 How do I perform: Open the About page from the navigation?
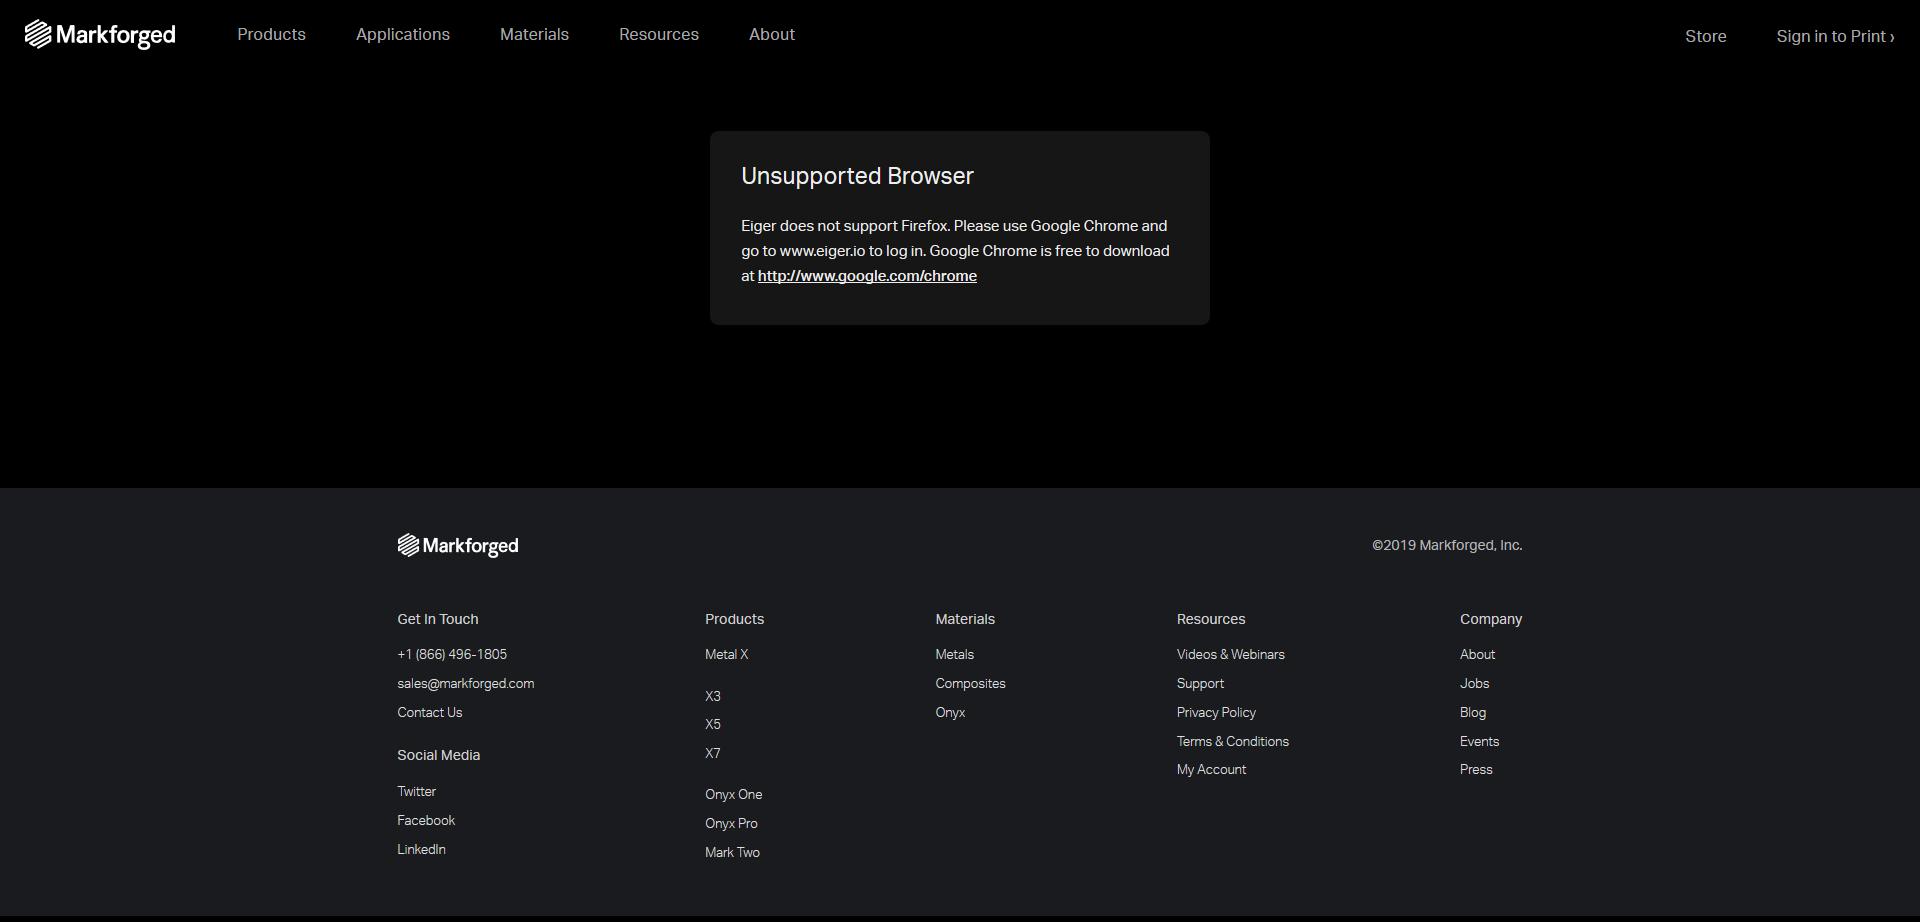[x=771, y=34]
